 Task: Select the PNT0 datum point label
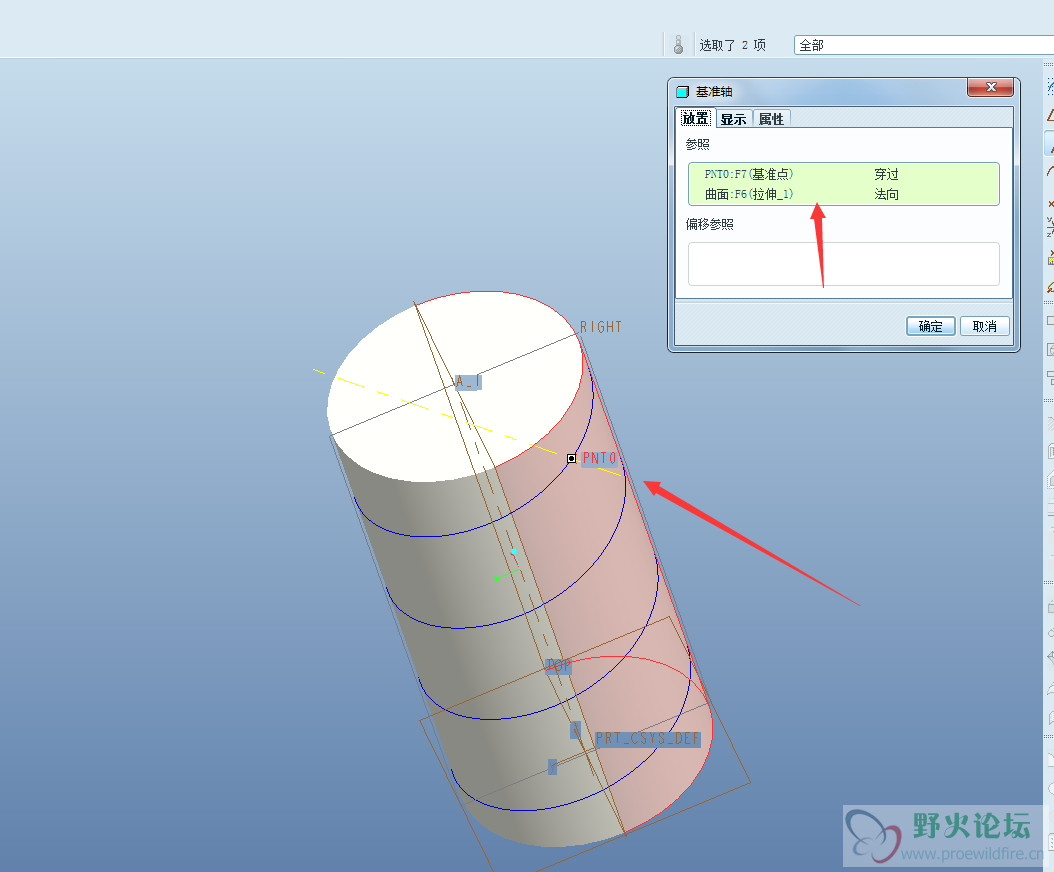coord(599,459)
